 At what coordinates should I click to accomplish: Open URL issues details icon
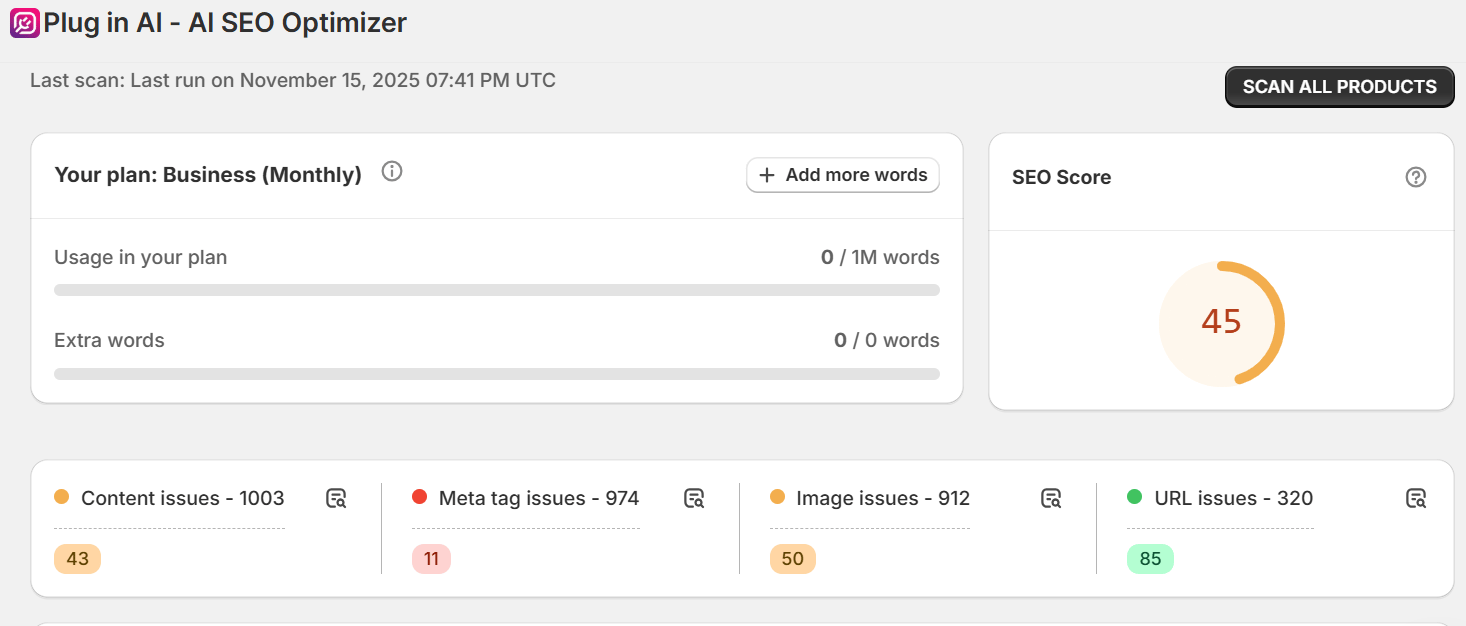pos(1415,498)
